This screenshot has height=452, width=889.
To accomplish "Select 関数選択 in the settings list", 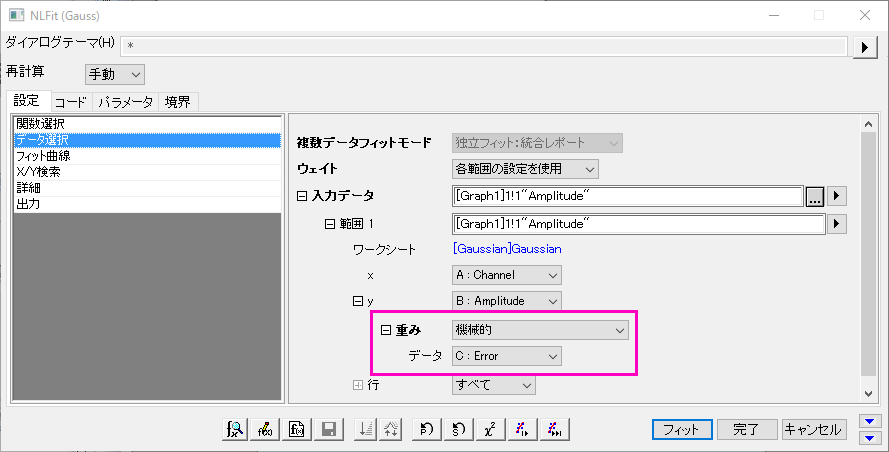I will [147, 124].
